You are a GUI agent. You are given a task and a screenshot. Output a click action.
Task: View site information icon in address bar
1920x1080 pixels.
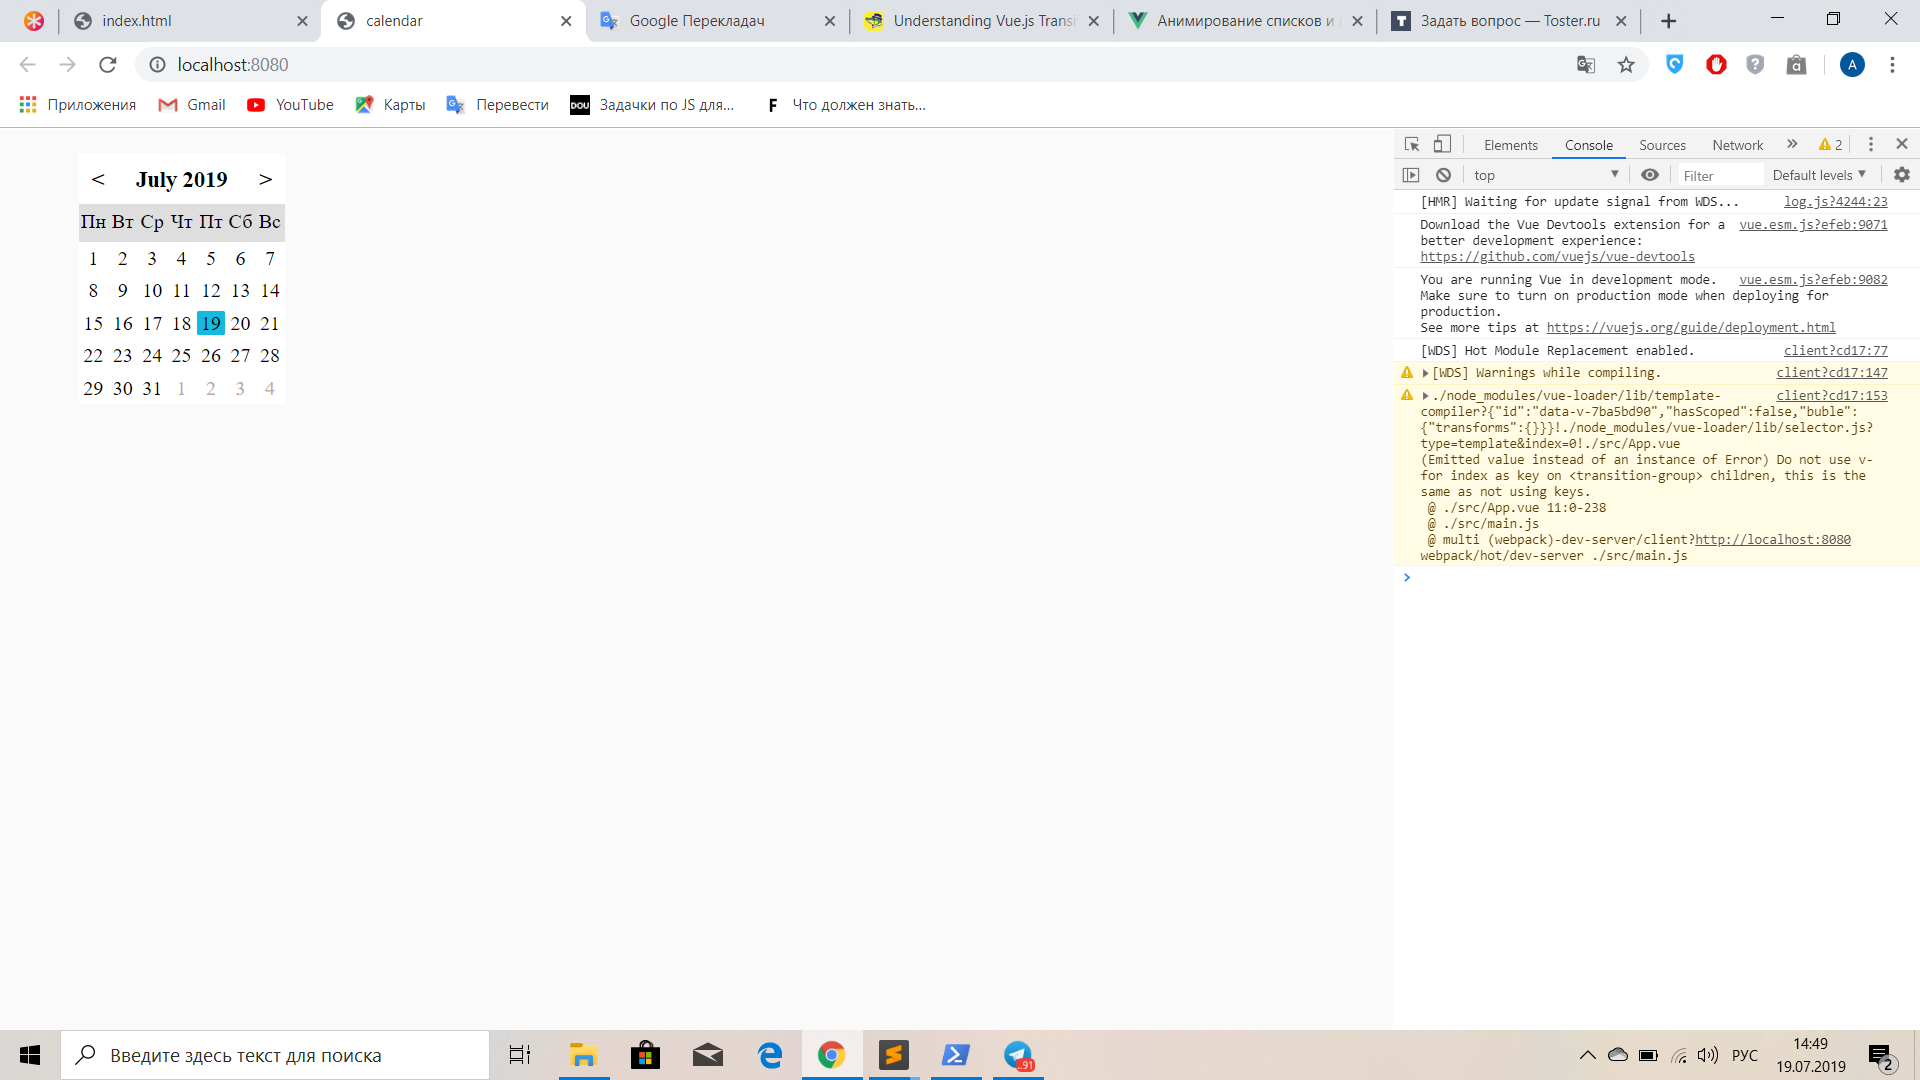coord(157,65)
